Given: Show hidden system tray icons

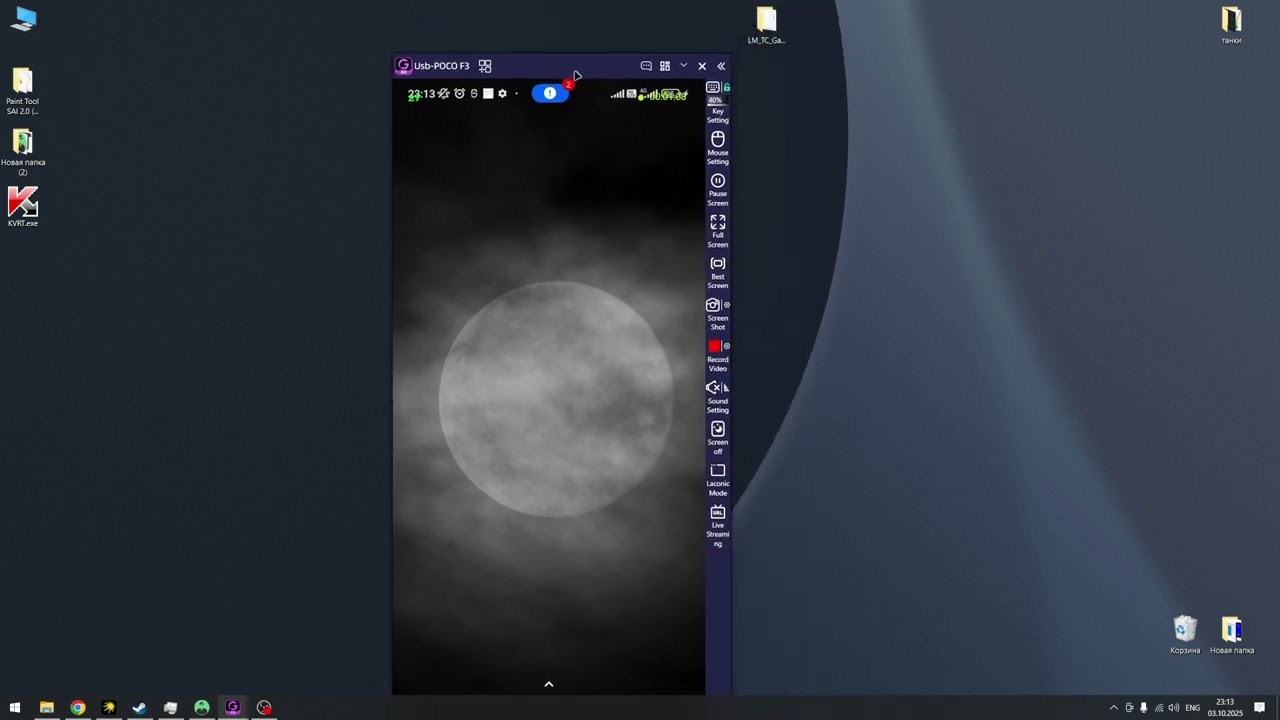Looking at the screenshot, I should pyautogui.click(x=1114, y=707).
